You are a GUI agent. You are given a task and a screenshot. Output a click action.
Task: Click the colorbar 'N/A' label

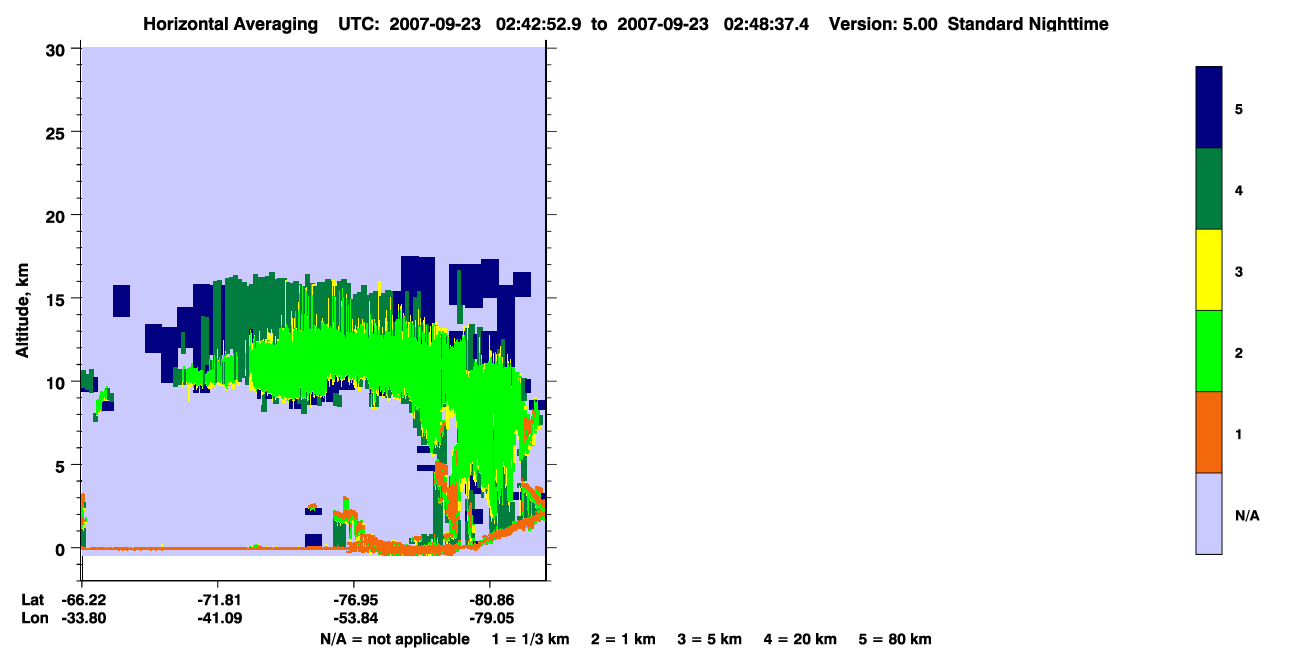(1247, 515)
